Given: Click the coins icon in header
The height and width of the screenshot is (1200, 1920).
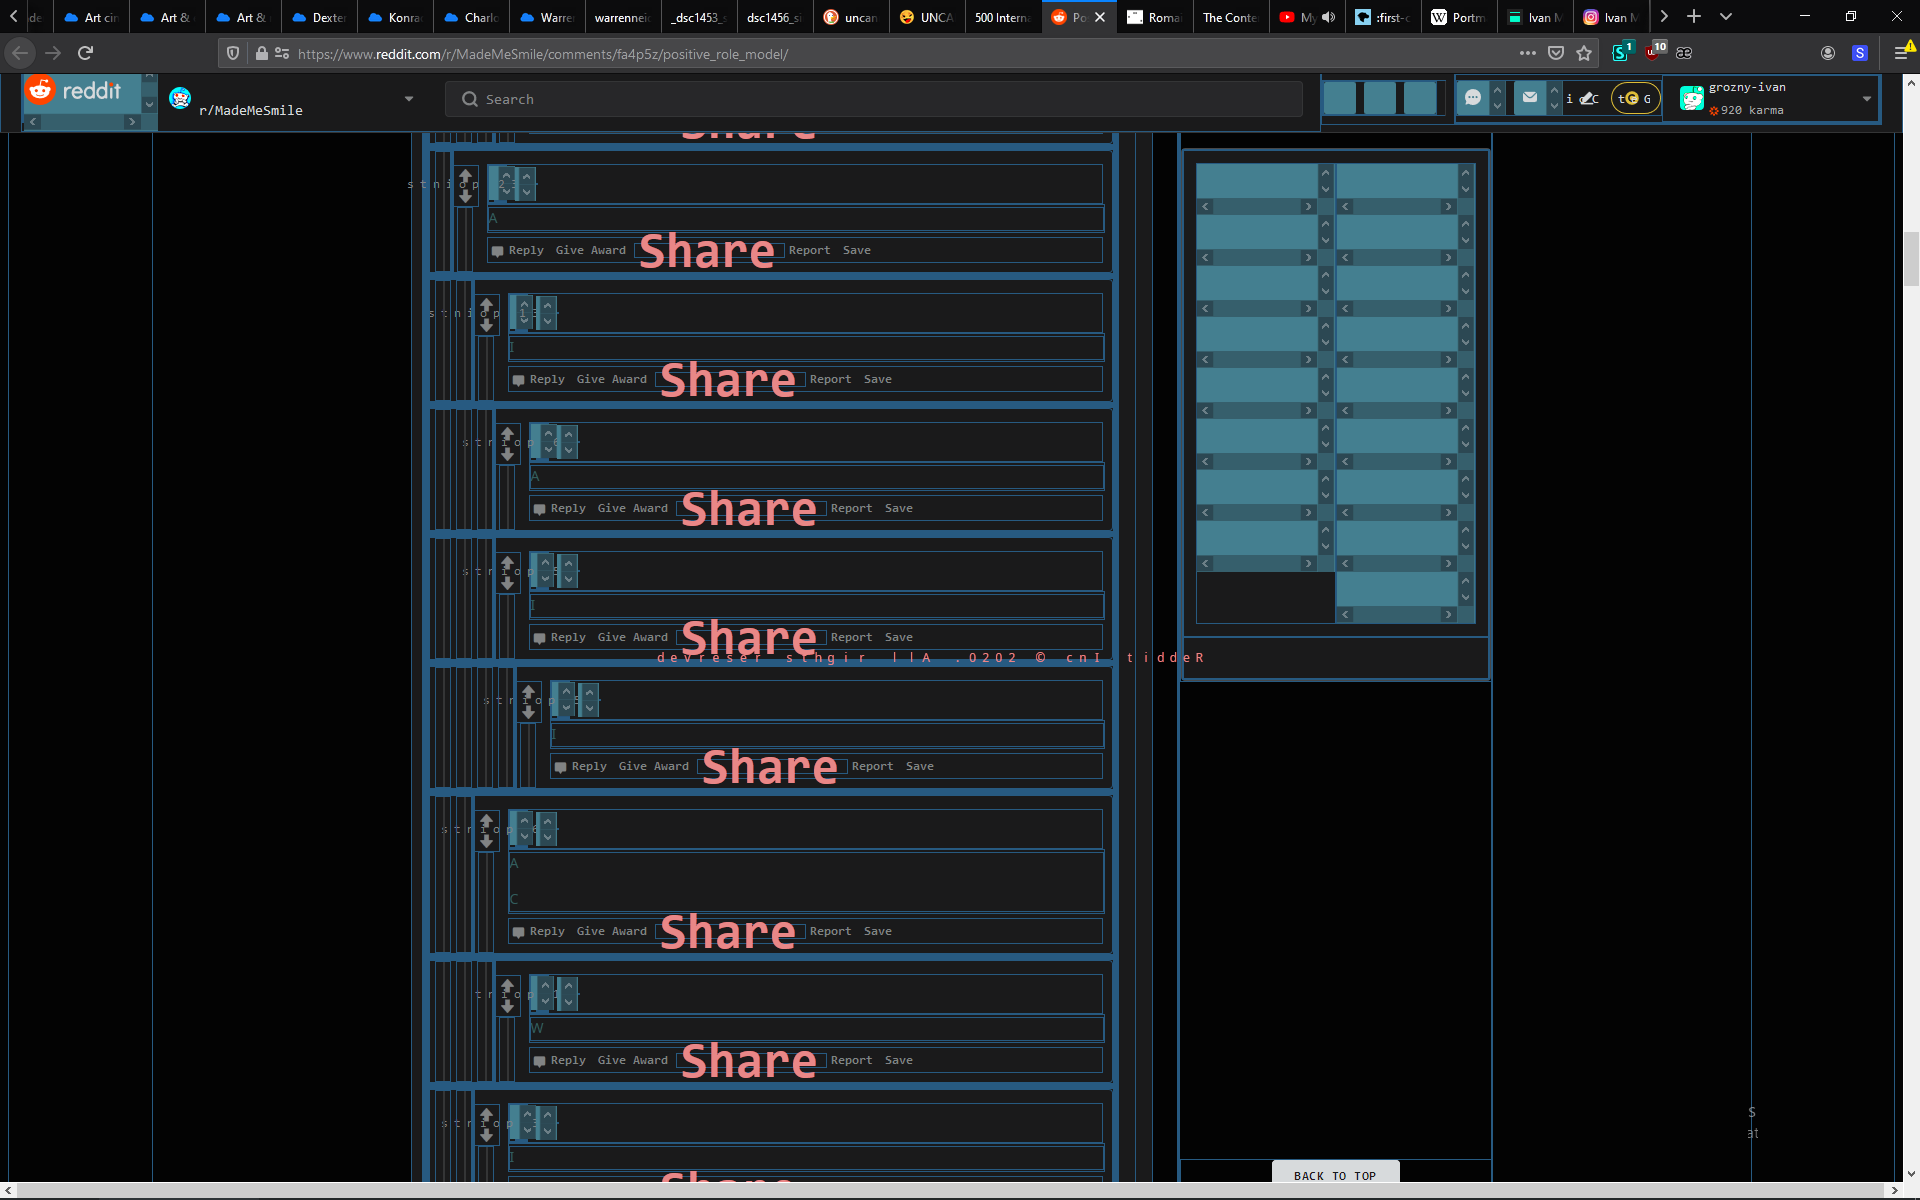Looking at the screenshot, I should [1634, 98].
